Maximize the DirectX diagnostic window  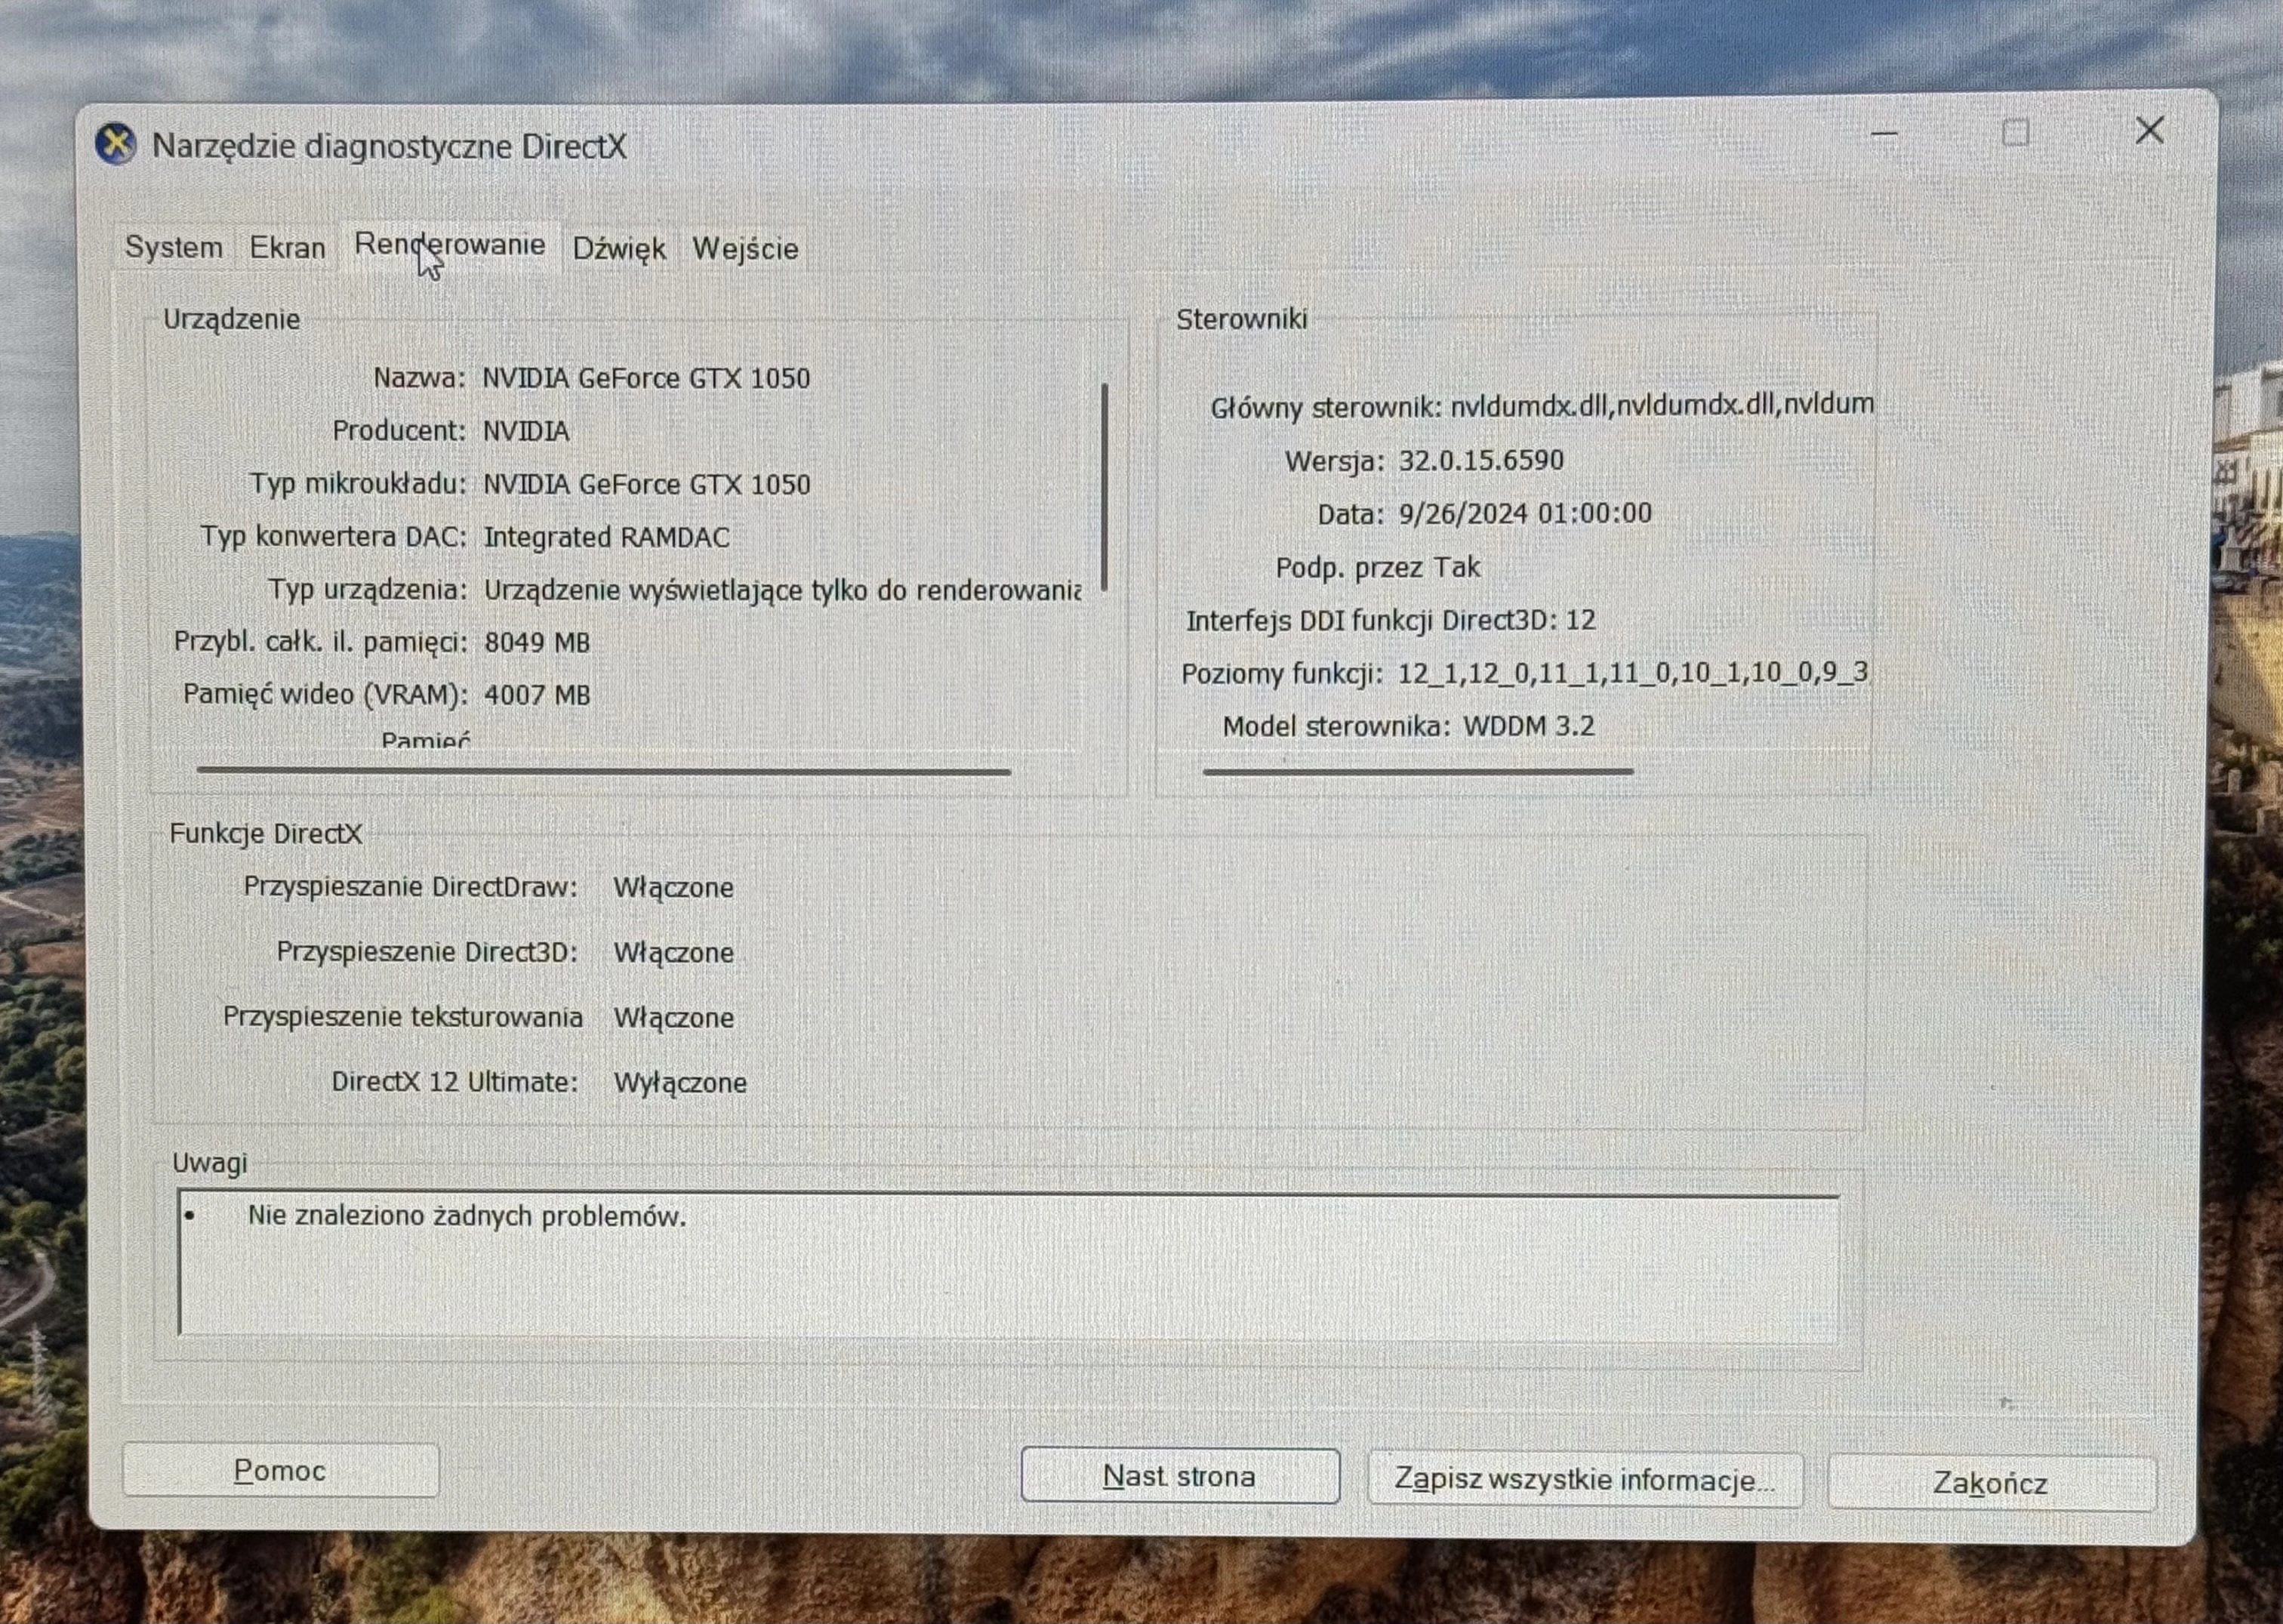[2016, 133]
